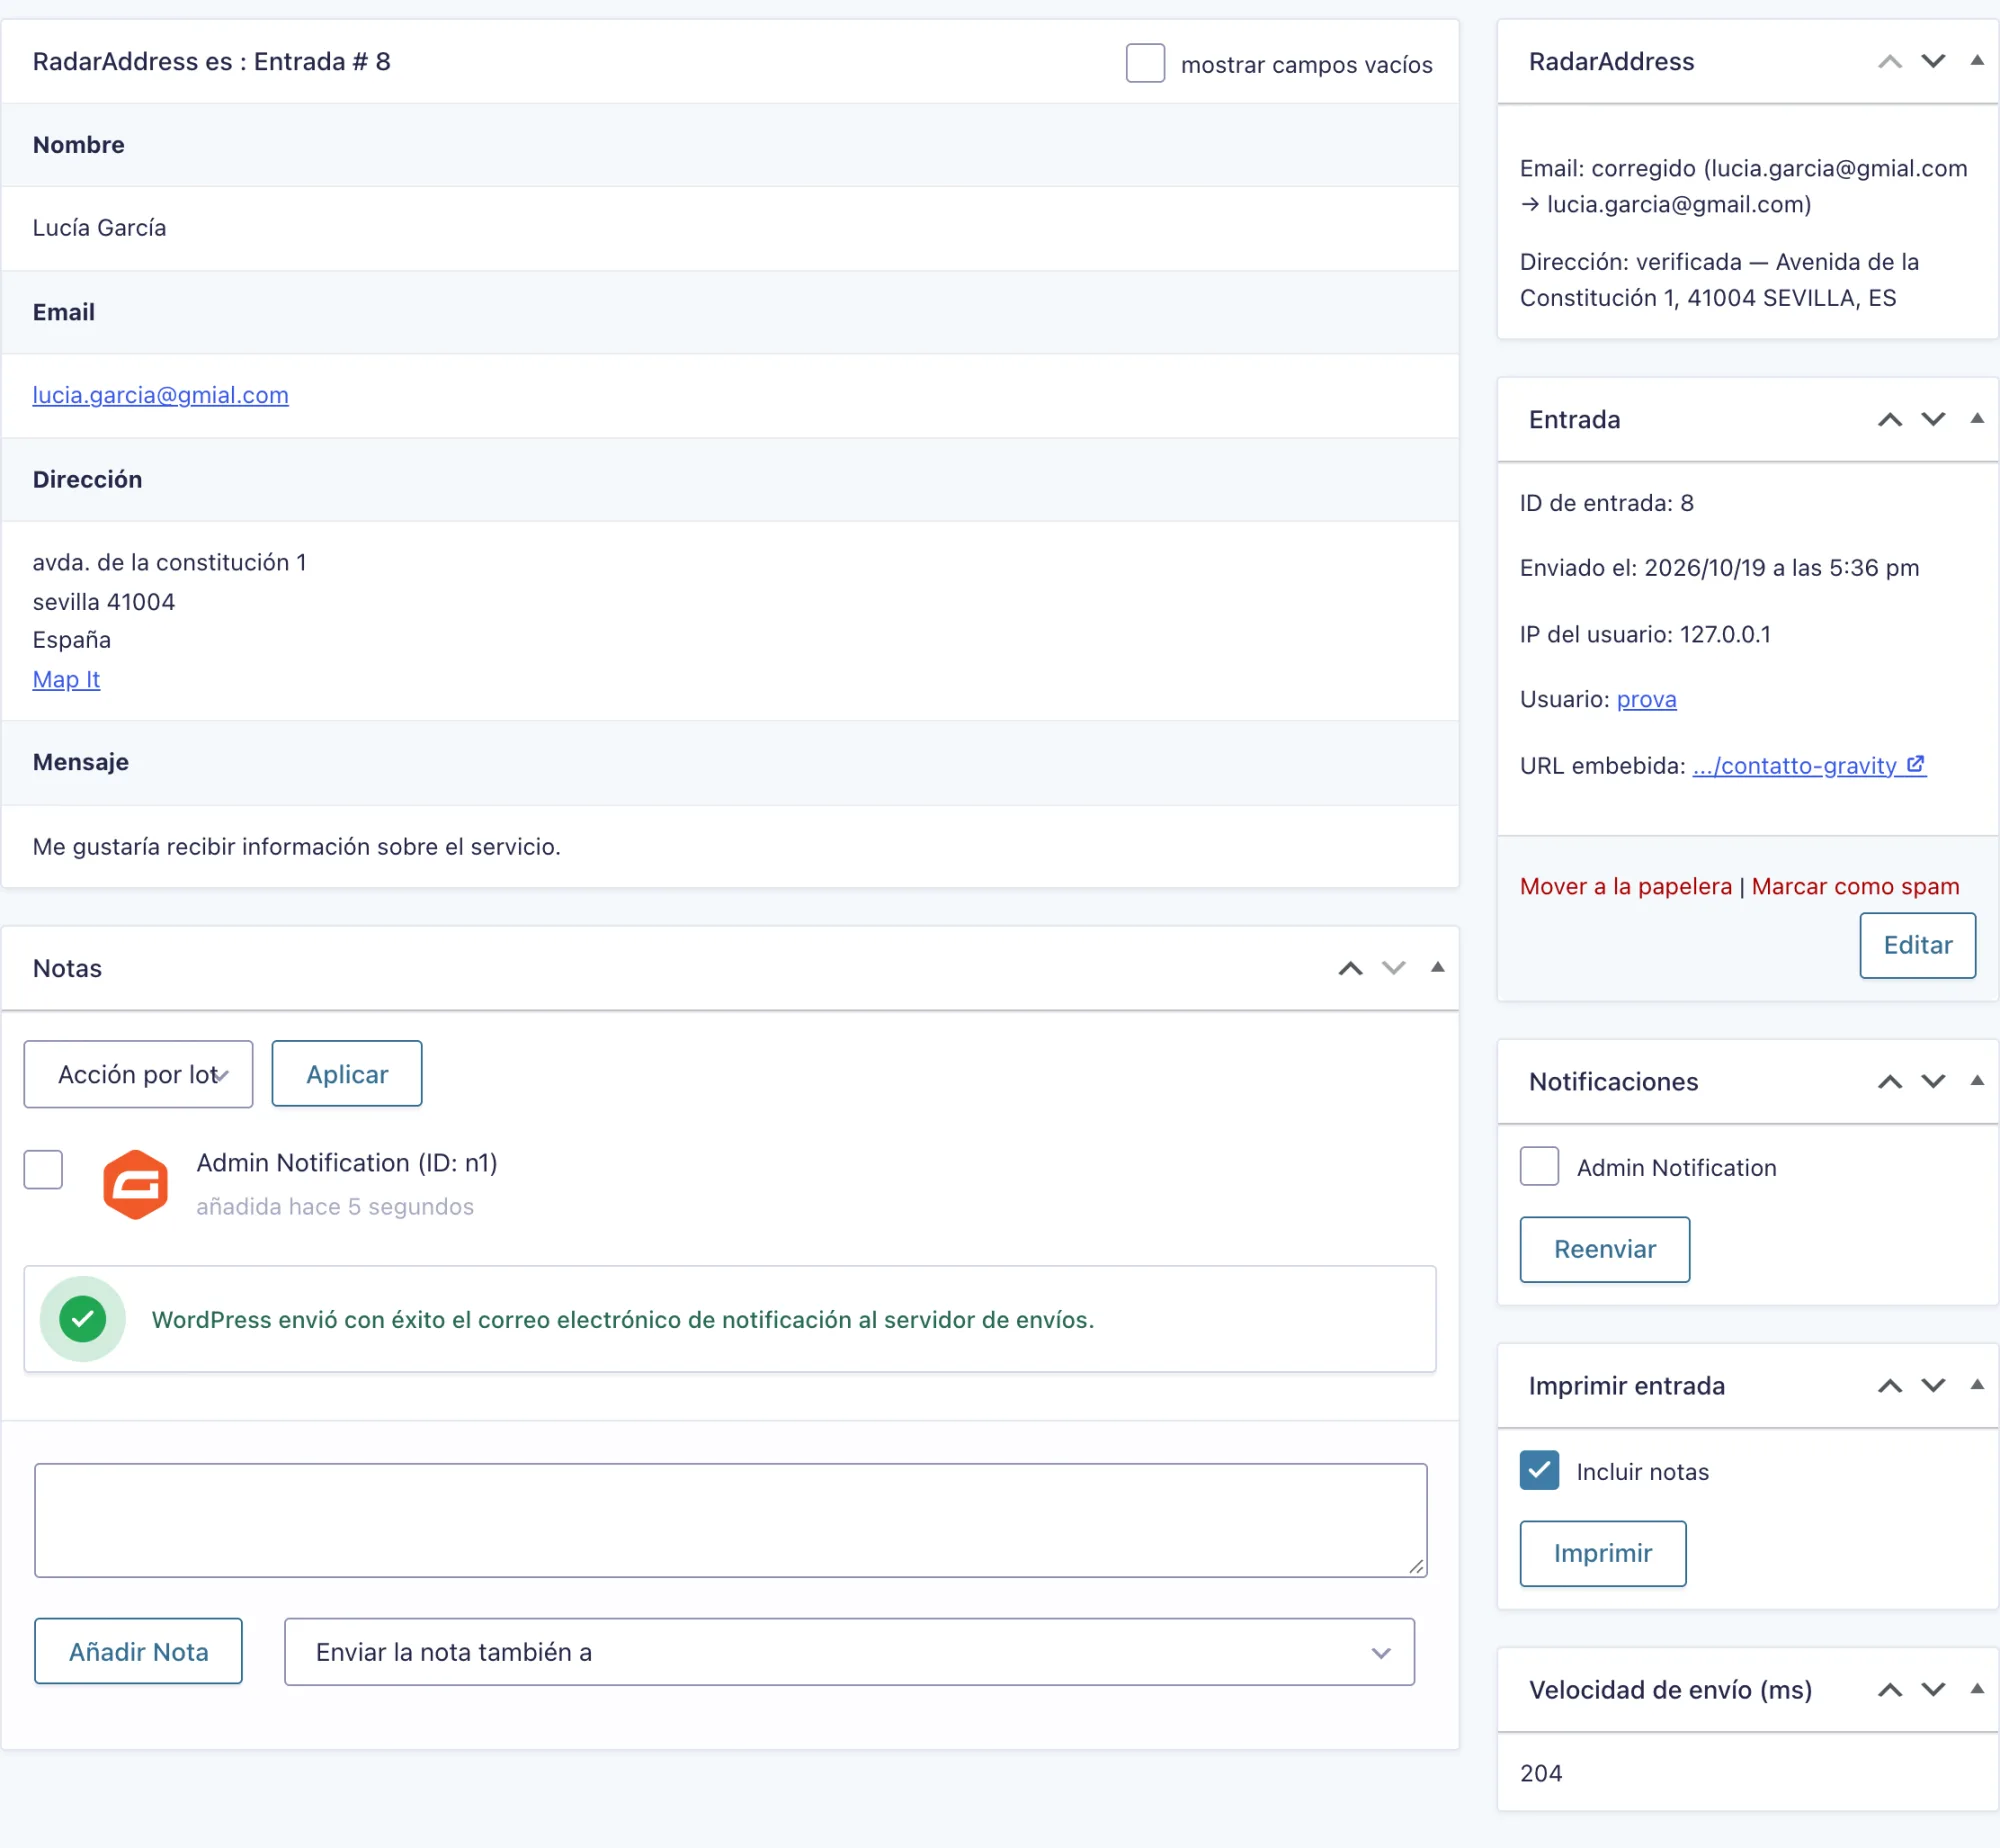Screen dimensions: 2000x1848
Task: Click Editar button
Action: coord(1917,945)
